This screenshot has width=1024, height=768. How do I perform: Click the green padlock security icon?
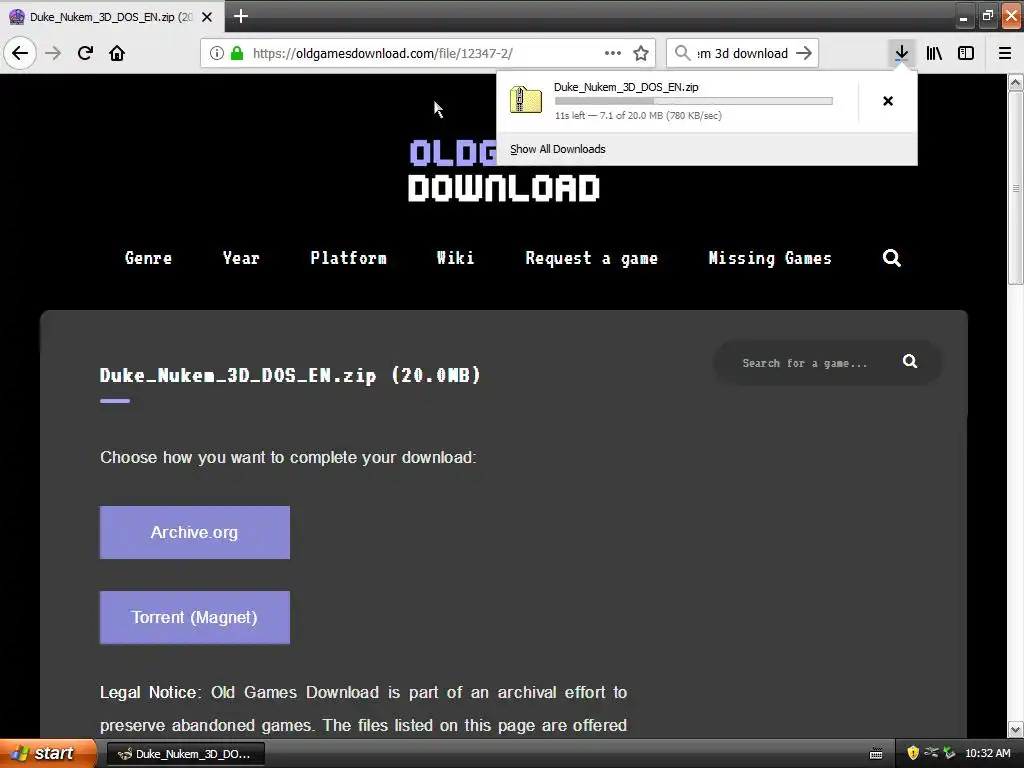tap(237, 53)
